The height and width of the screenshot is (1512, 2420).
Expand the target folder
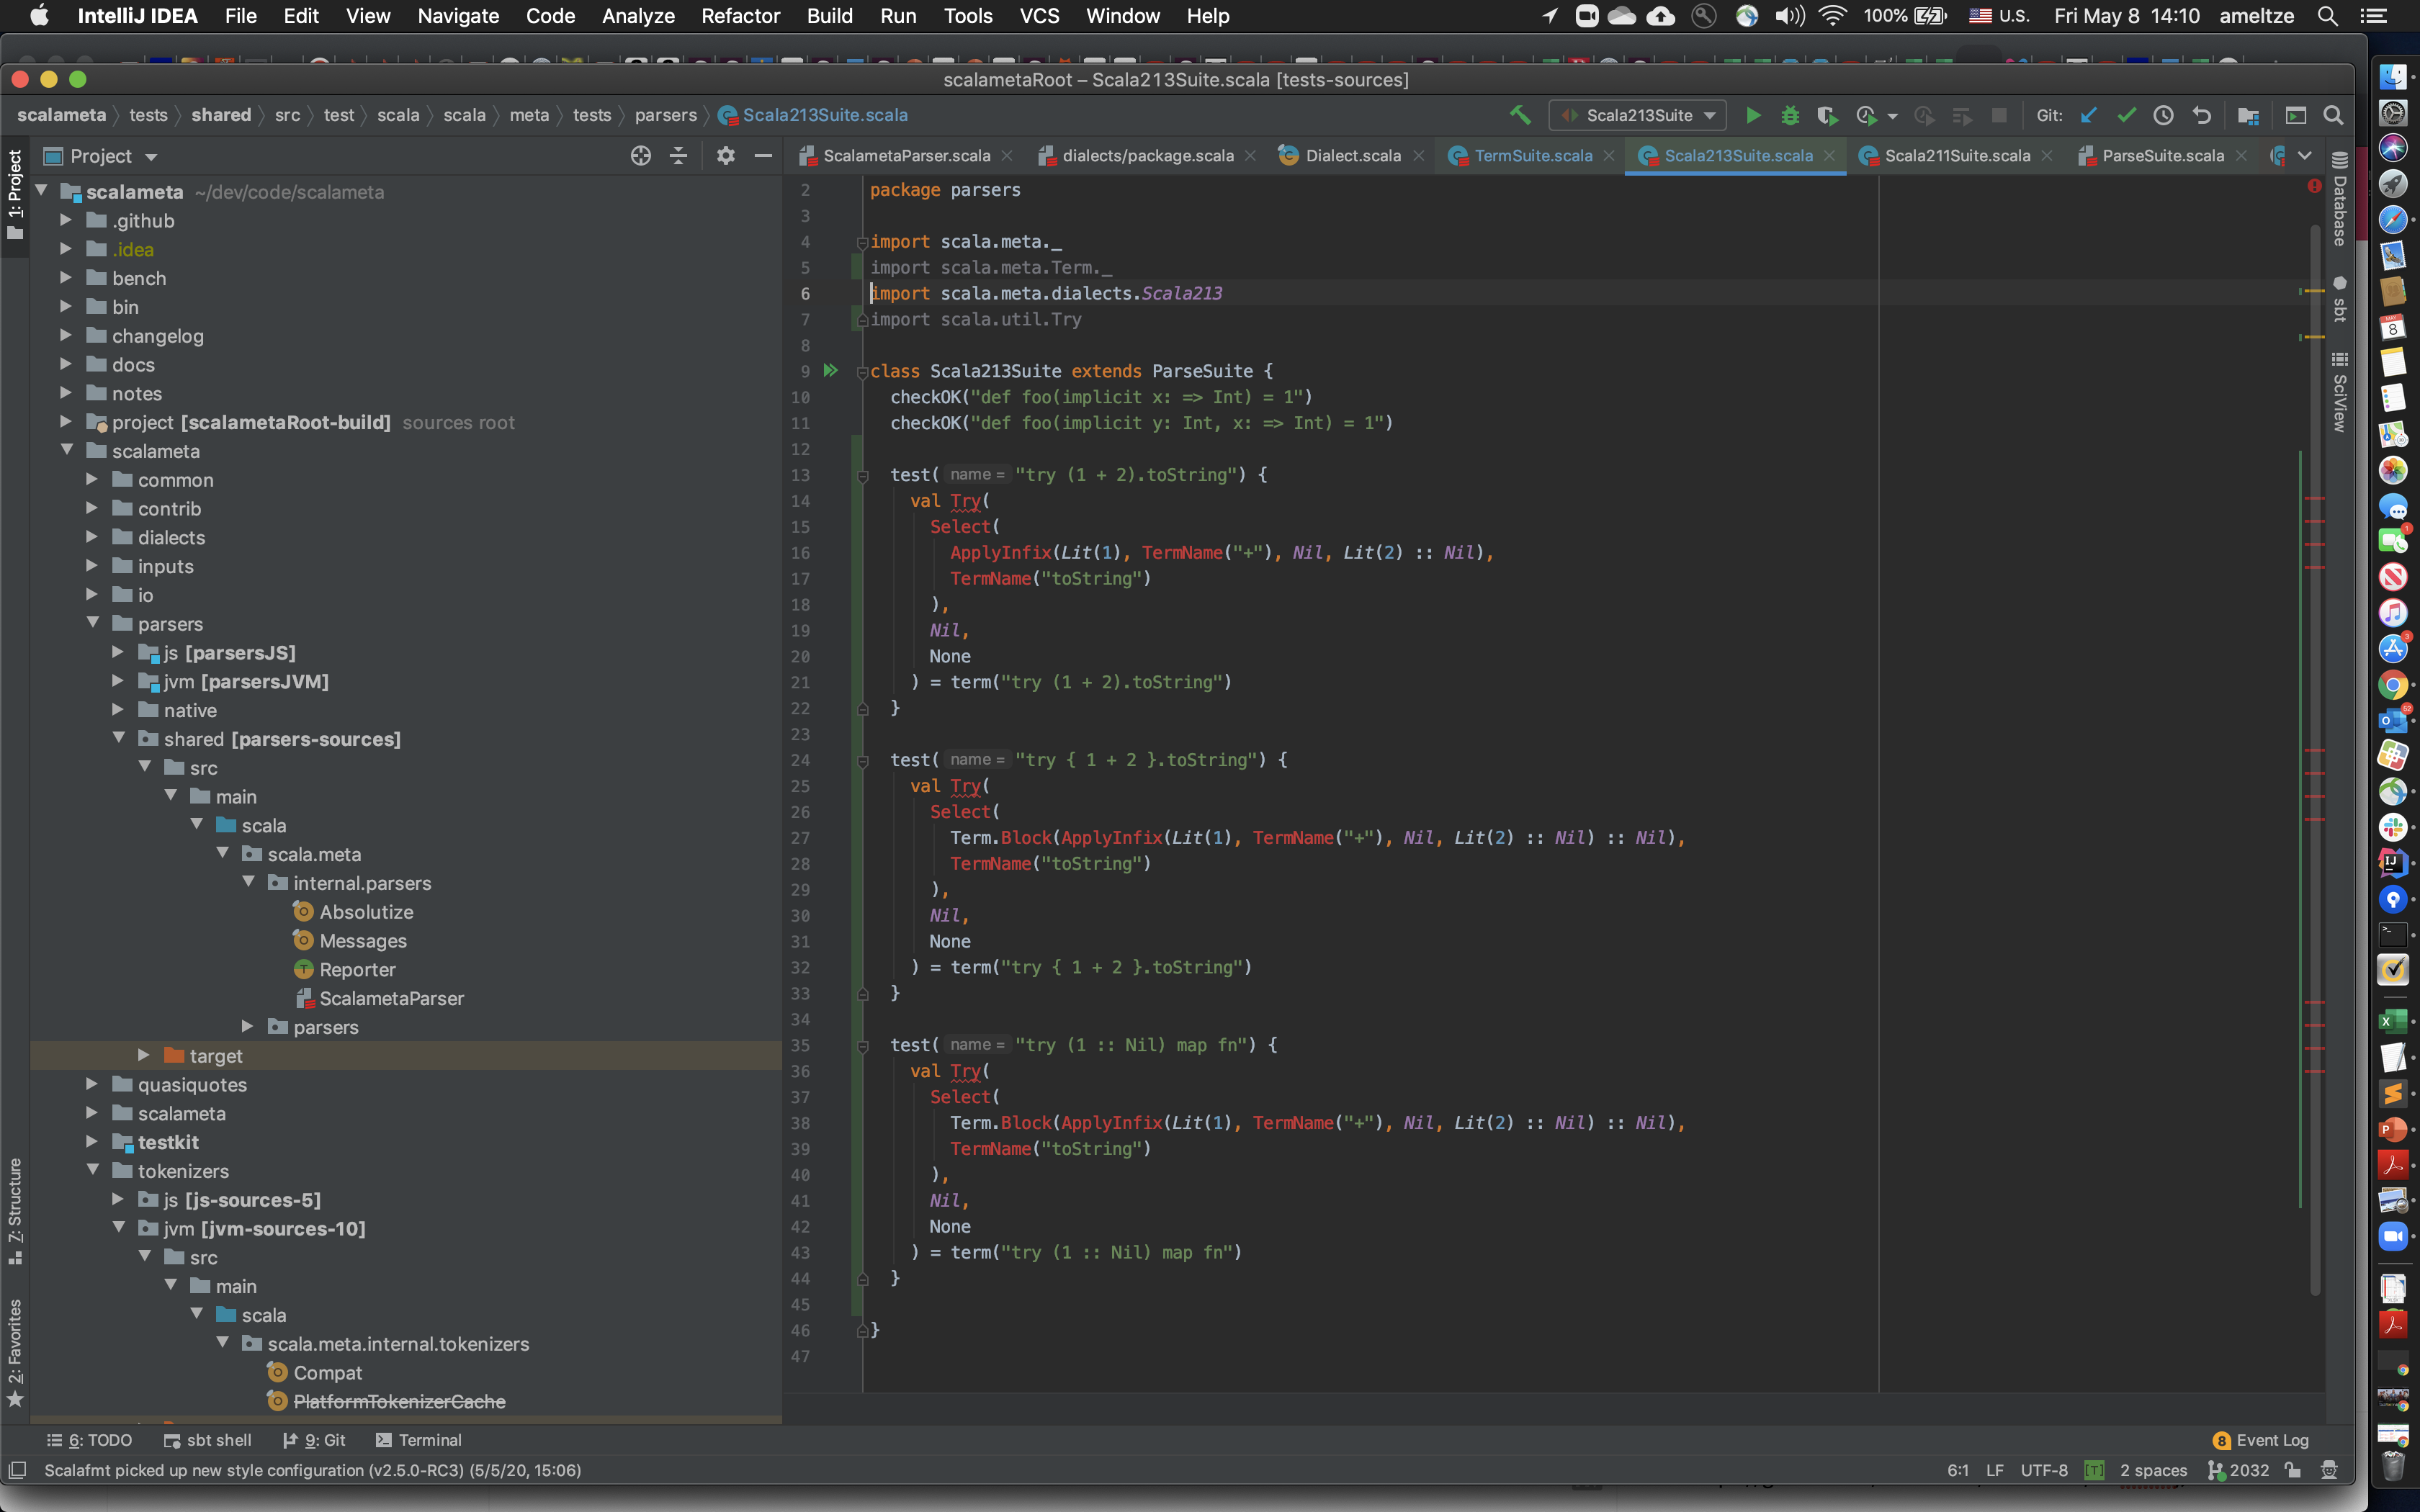[143, 1055]
